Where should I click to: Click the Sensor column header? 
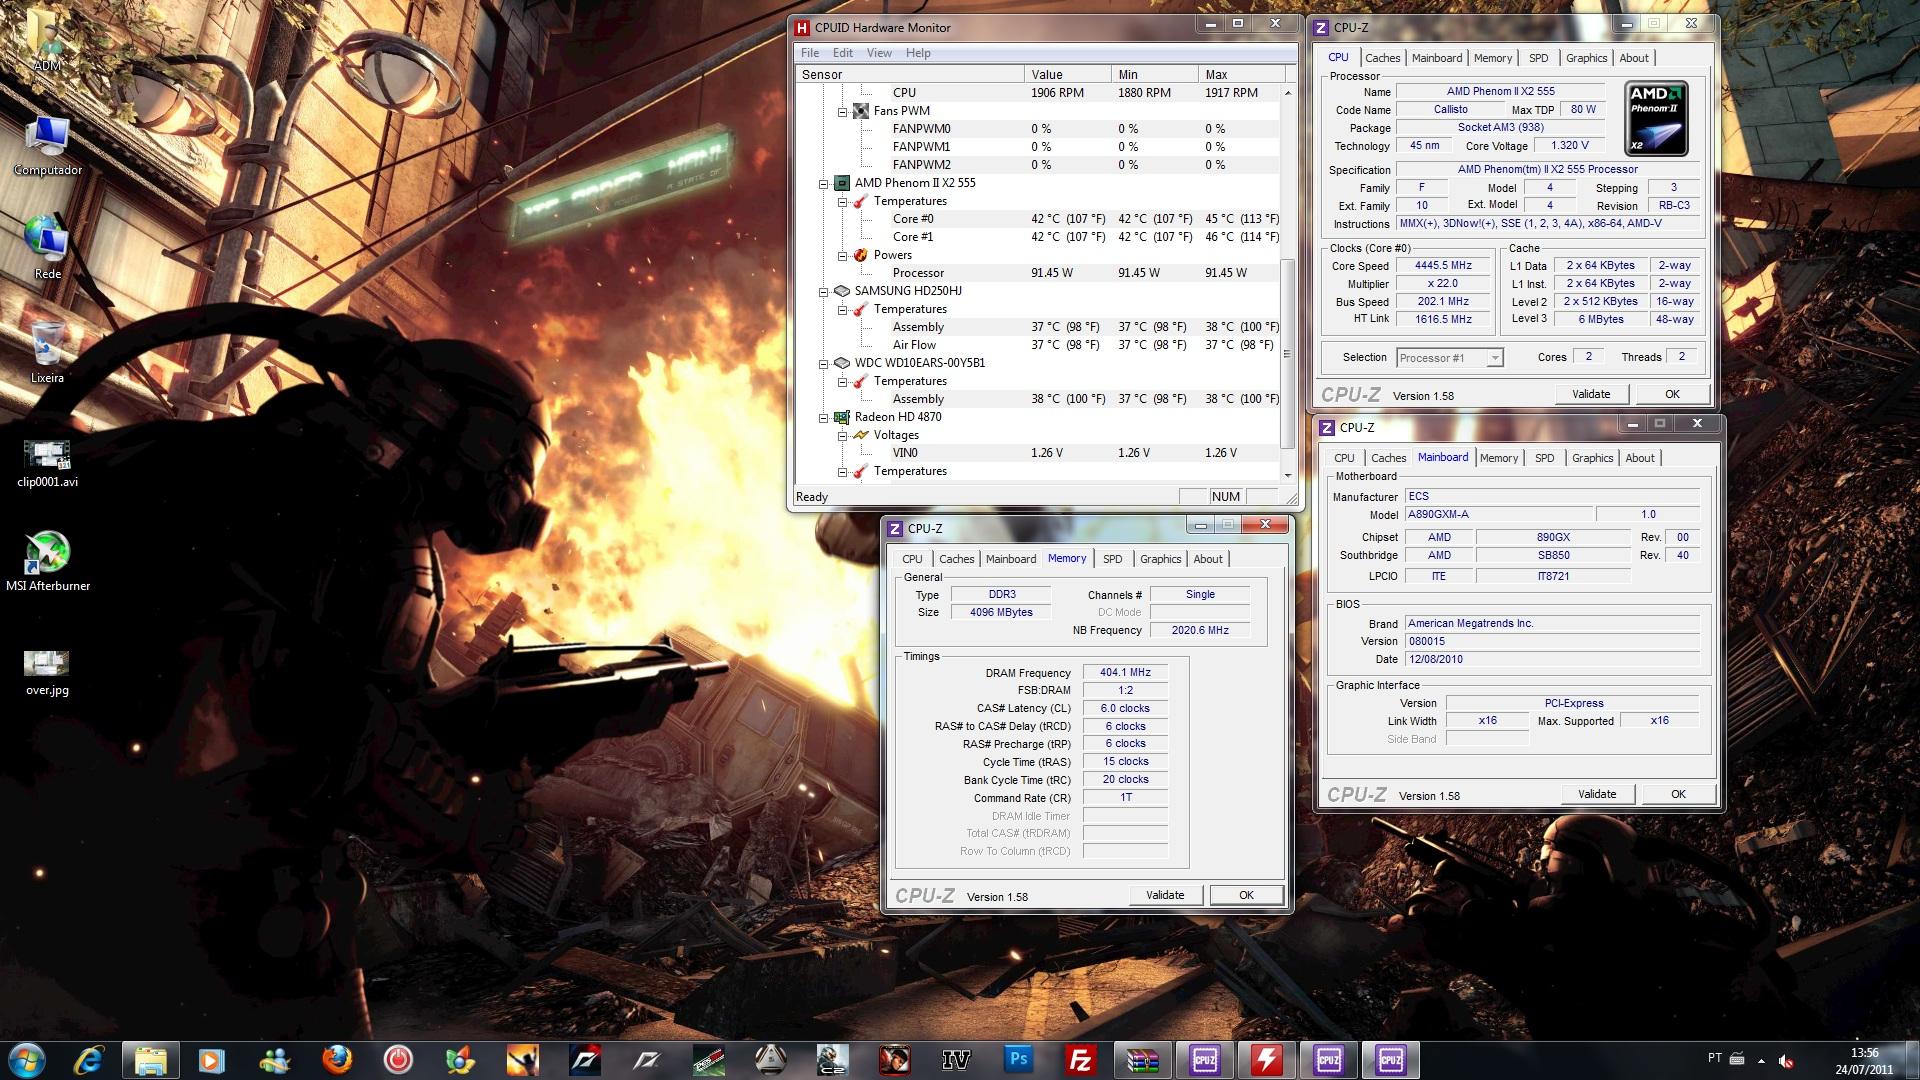tap(910, 74)
